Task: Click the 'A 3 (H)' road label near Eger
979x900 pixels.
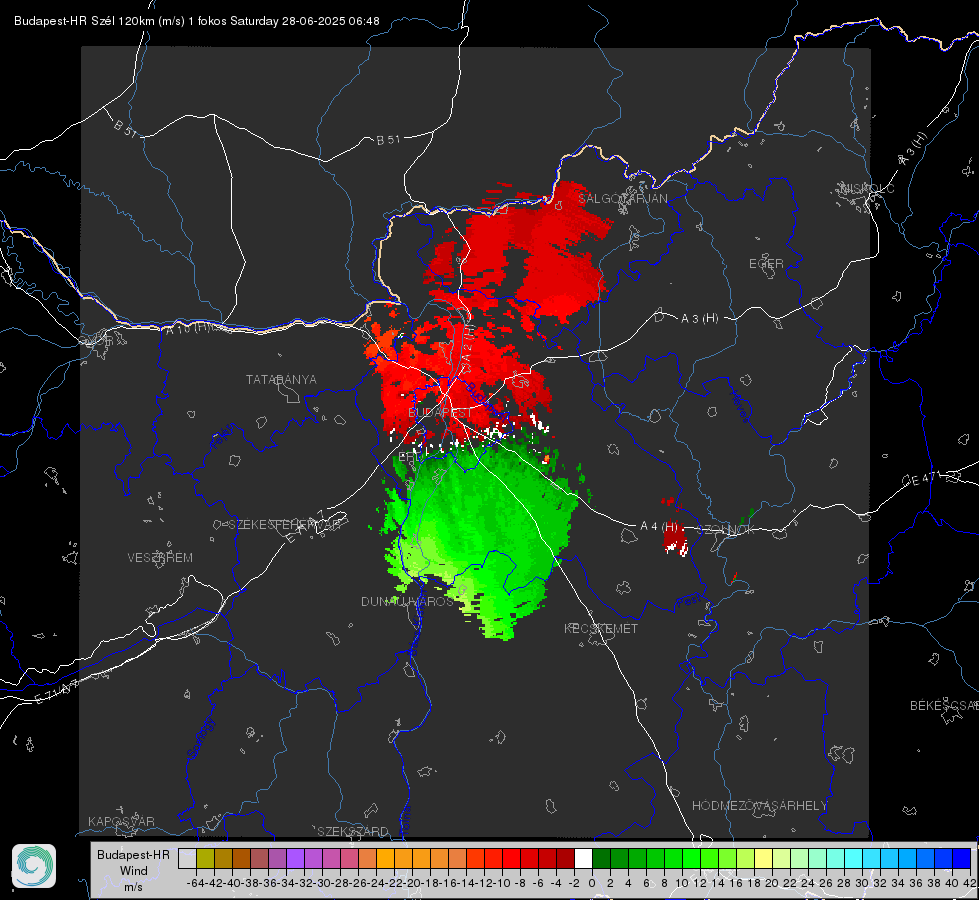Action: coord(699,319)
